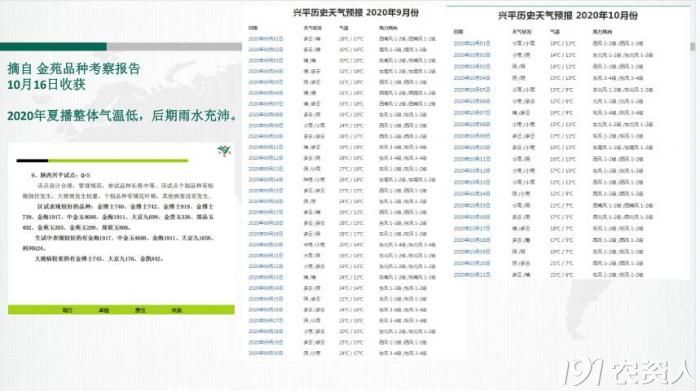This screenshot has height=391, width=700.
Task: Click the 191农资人 watermark logo
Action: click(629, 371)
